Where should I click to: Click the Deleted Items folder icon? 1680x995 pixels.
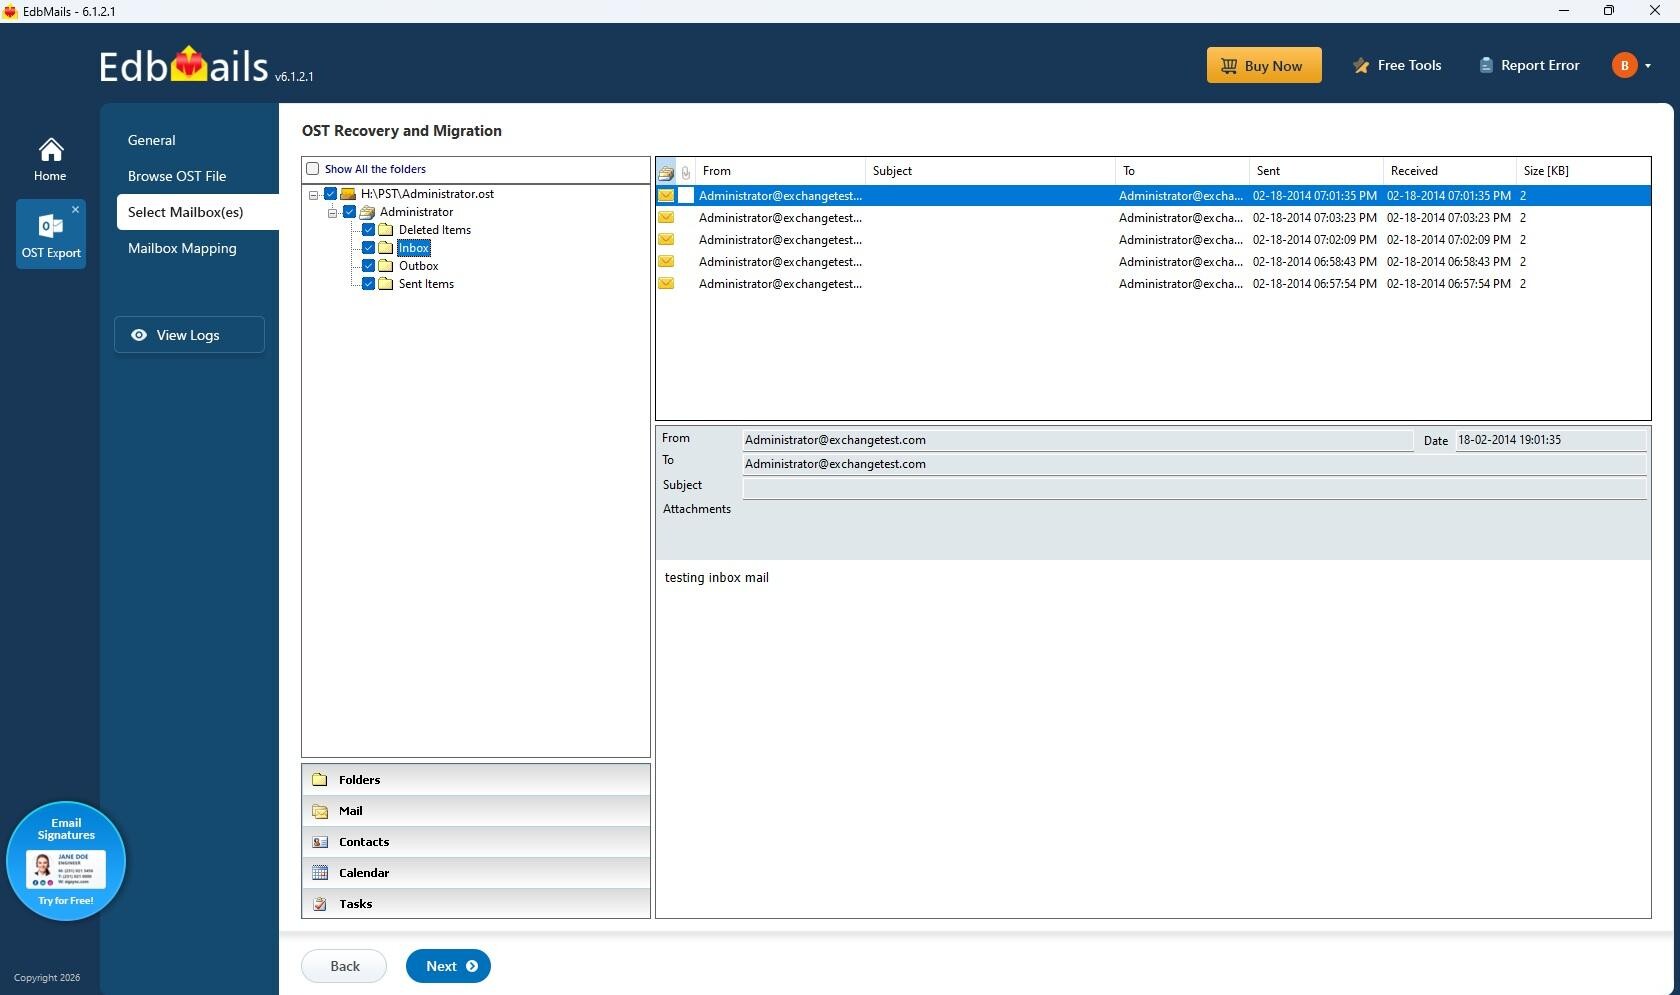[386, 230]
